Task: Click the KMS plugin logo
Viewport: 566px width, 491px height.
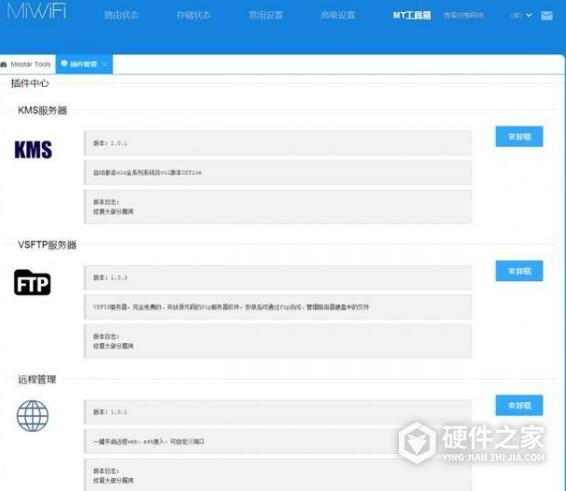Action: (33, 149)
